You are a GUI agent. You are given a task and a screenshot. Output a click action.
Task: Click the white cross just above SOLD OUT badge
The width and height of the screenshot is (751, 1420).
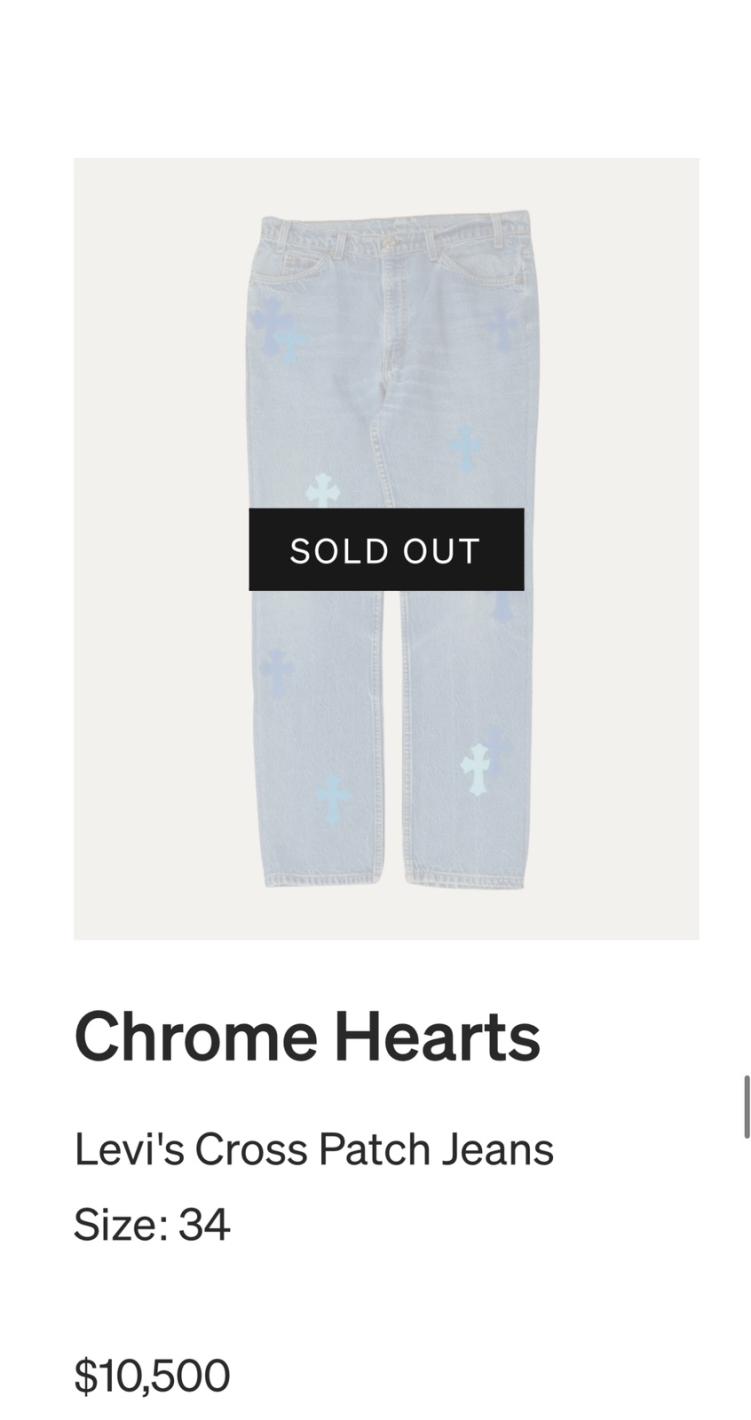pos(322,490)
